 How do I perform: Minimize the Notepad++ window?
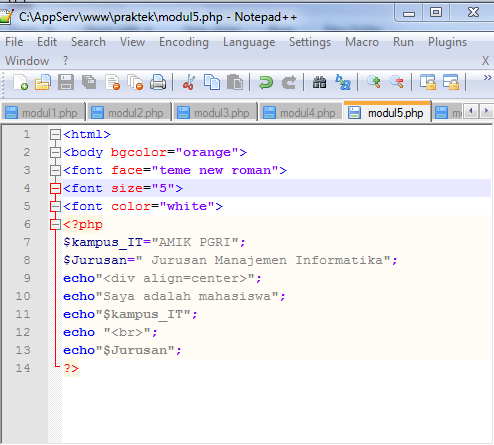409,13
